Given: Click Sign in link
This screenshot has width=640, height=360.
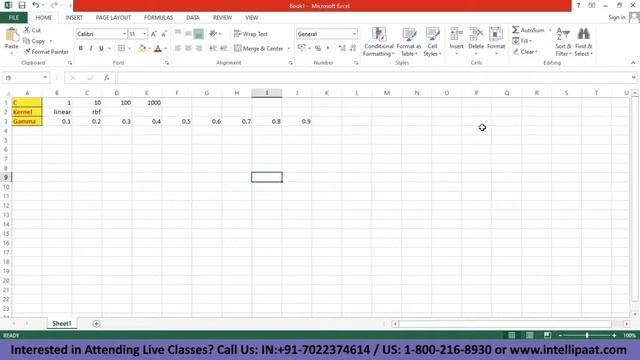Looking at the screenshot, I should (x=616, y=17).
